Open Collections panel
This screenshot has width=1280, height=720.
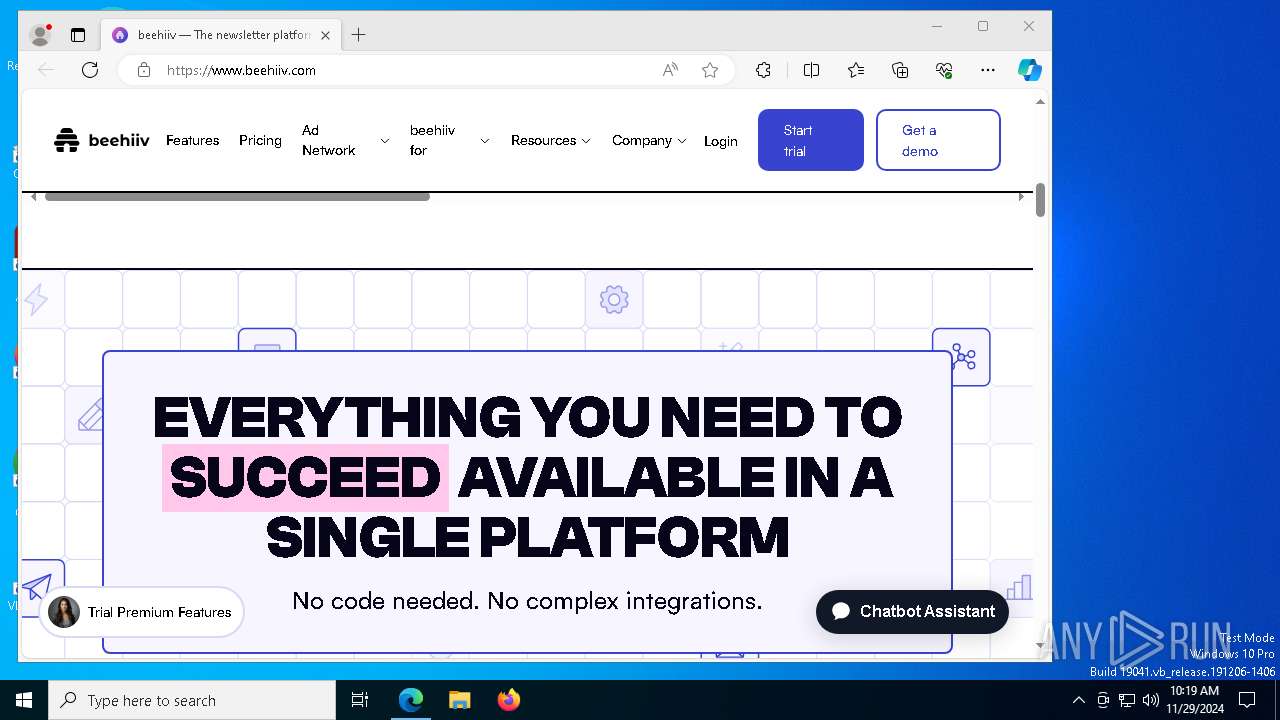(x=900, y=70)
